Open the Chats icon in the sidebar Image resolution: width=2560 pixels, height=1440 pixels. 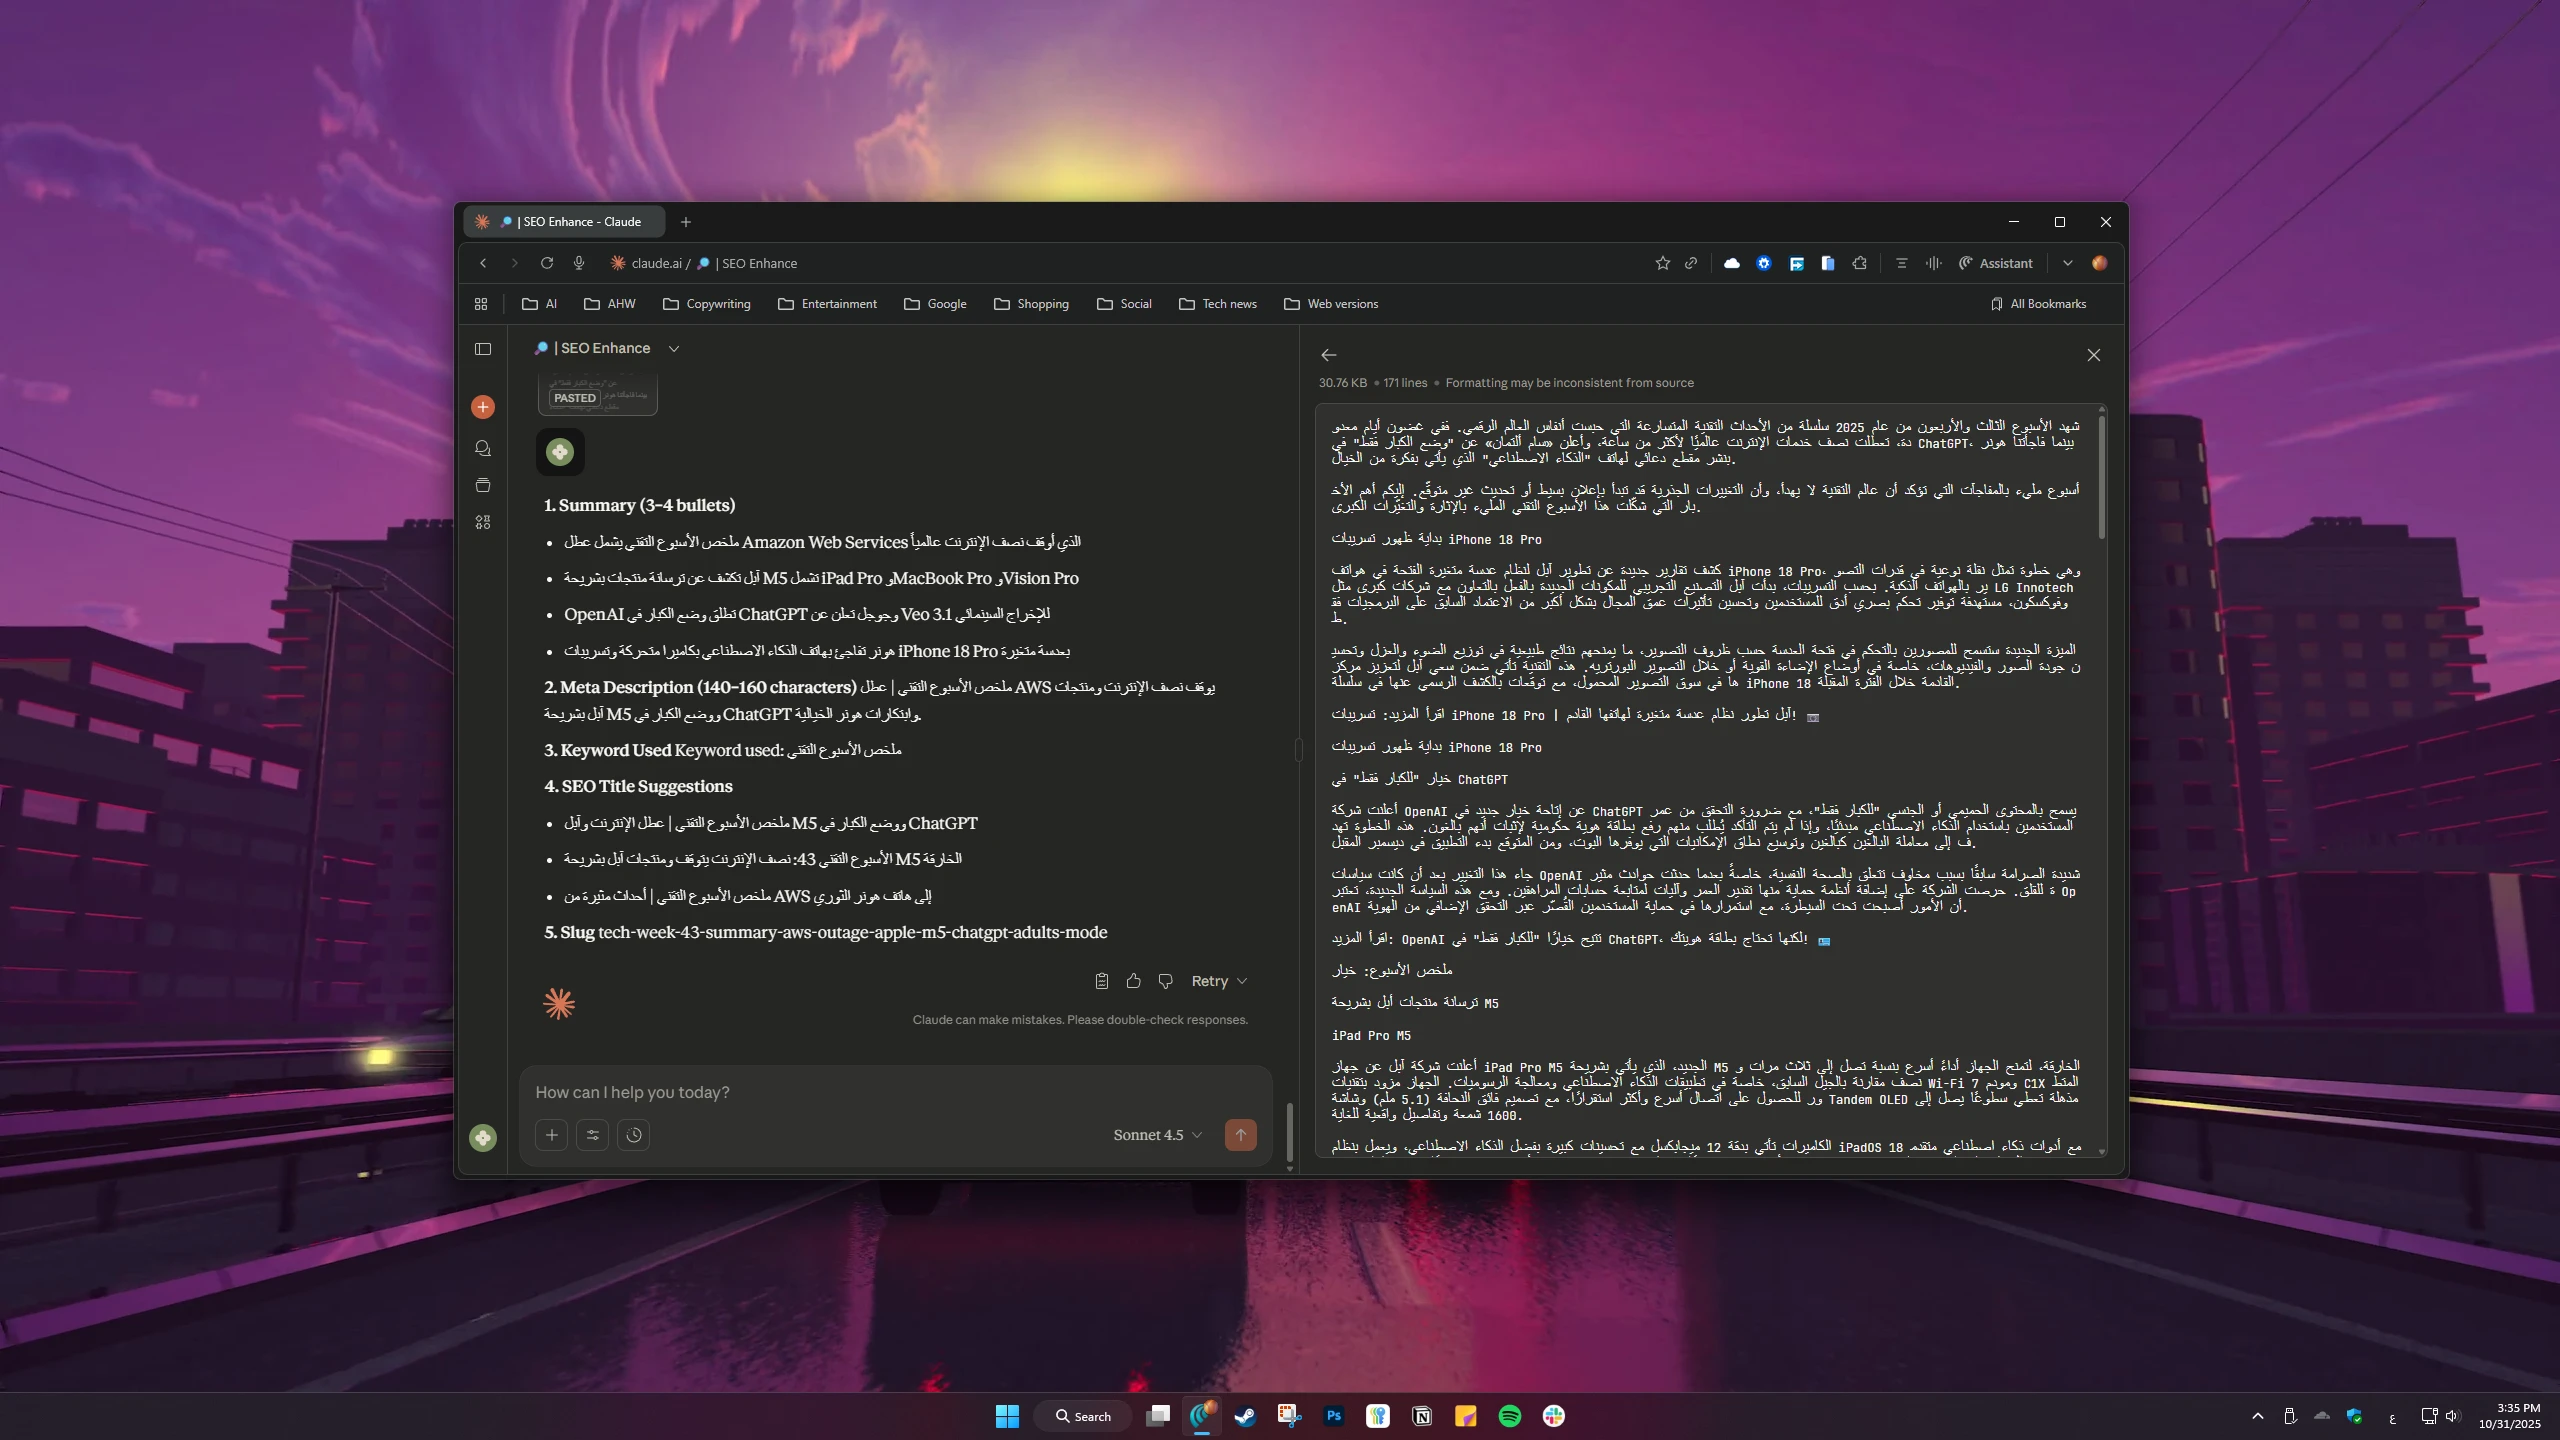(483, 449)
